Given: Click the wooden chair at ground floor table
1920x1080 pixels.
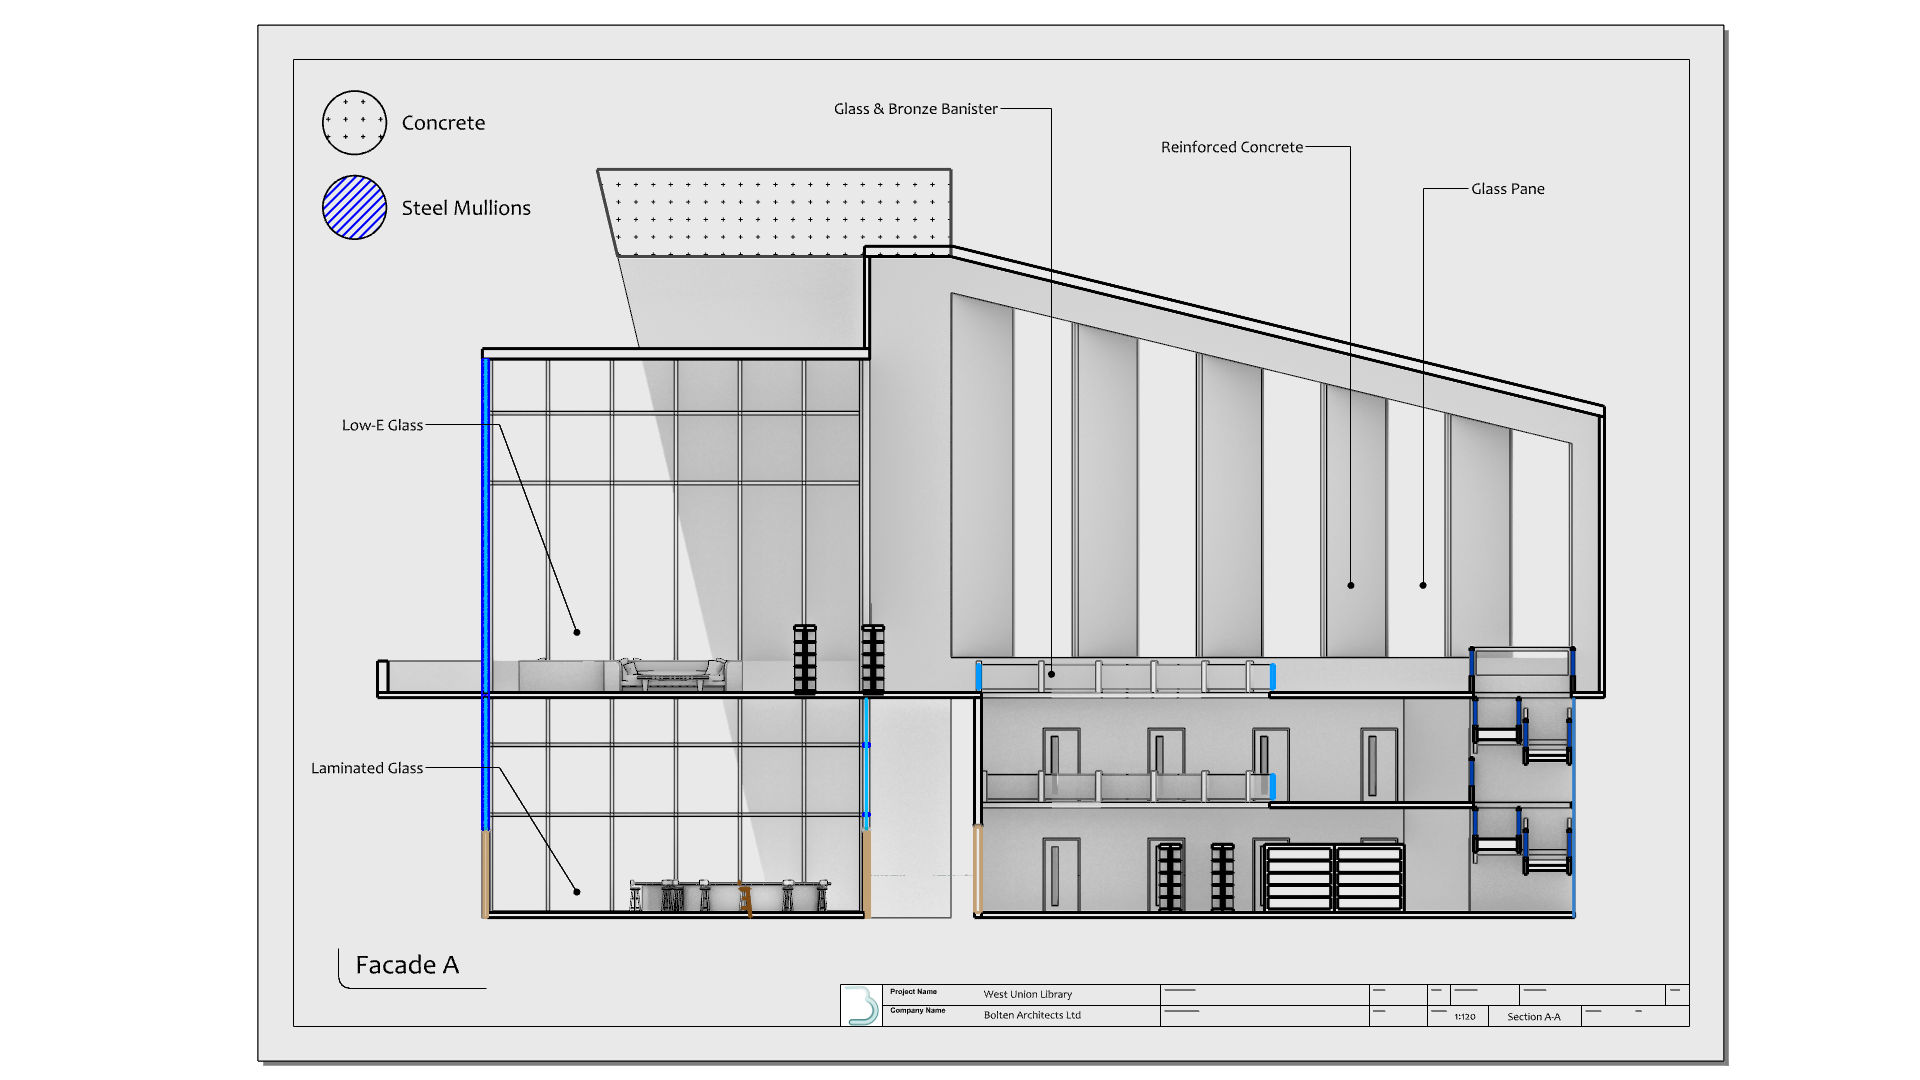Looking at the screenshot, I should (x=745, y=897).
